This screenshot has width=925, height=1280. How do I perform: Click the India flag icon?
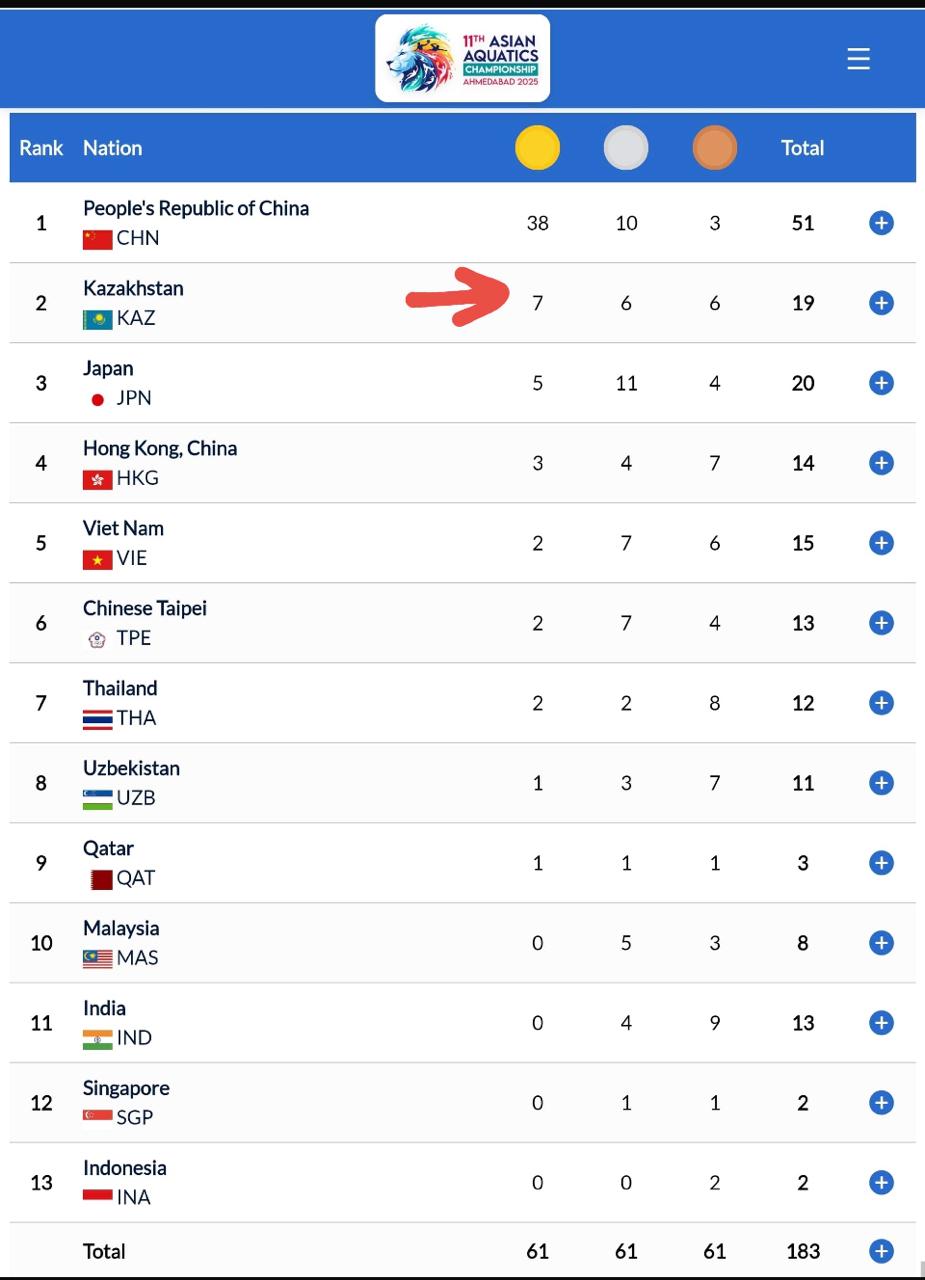tap(97, 1039)
